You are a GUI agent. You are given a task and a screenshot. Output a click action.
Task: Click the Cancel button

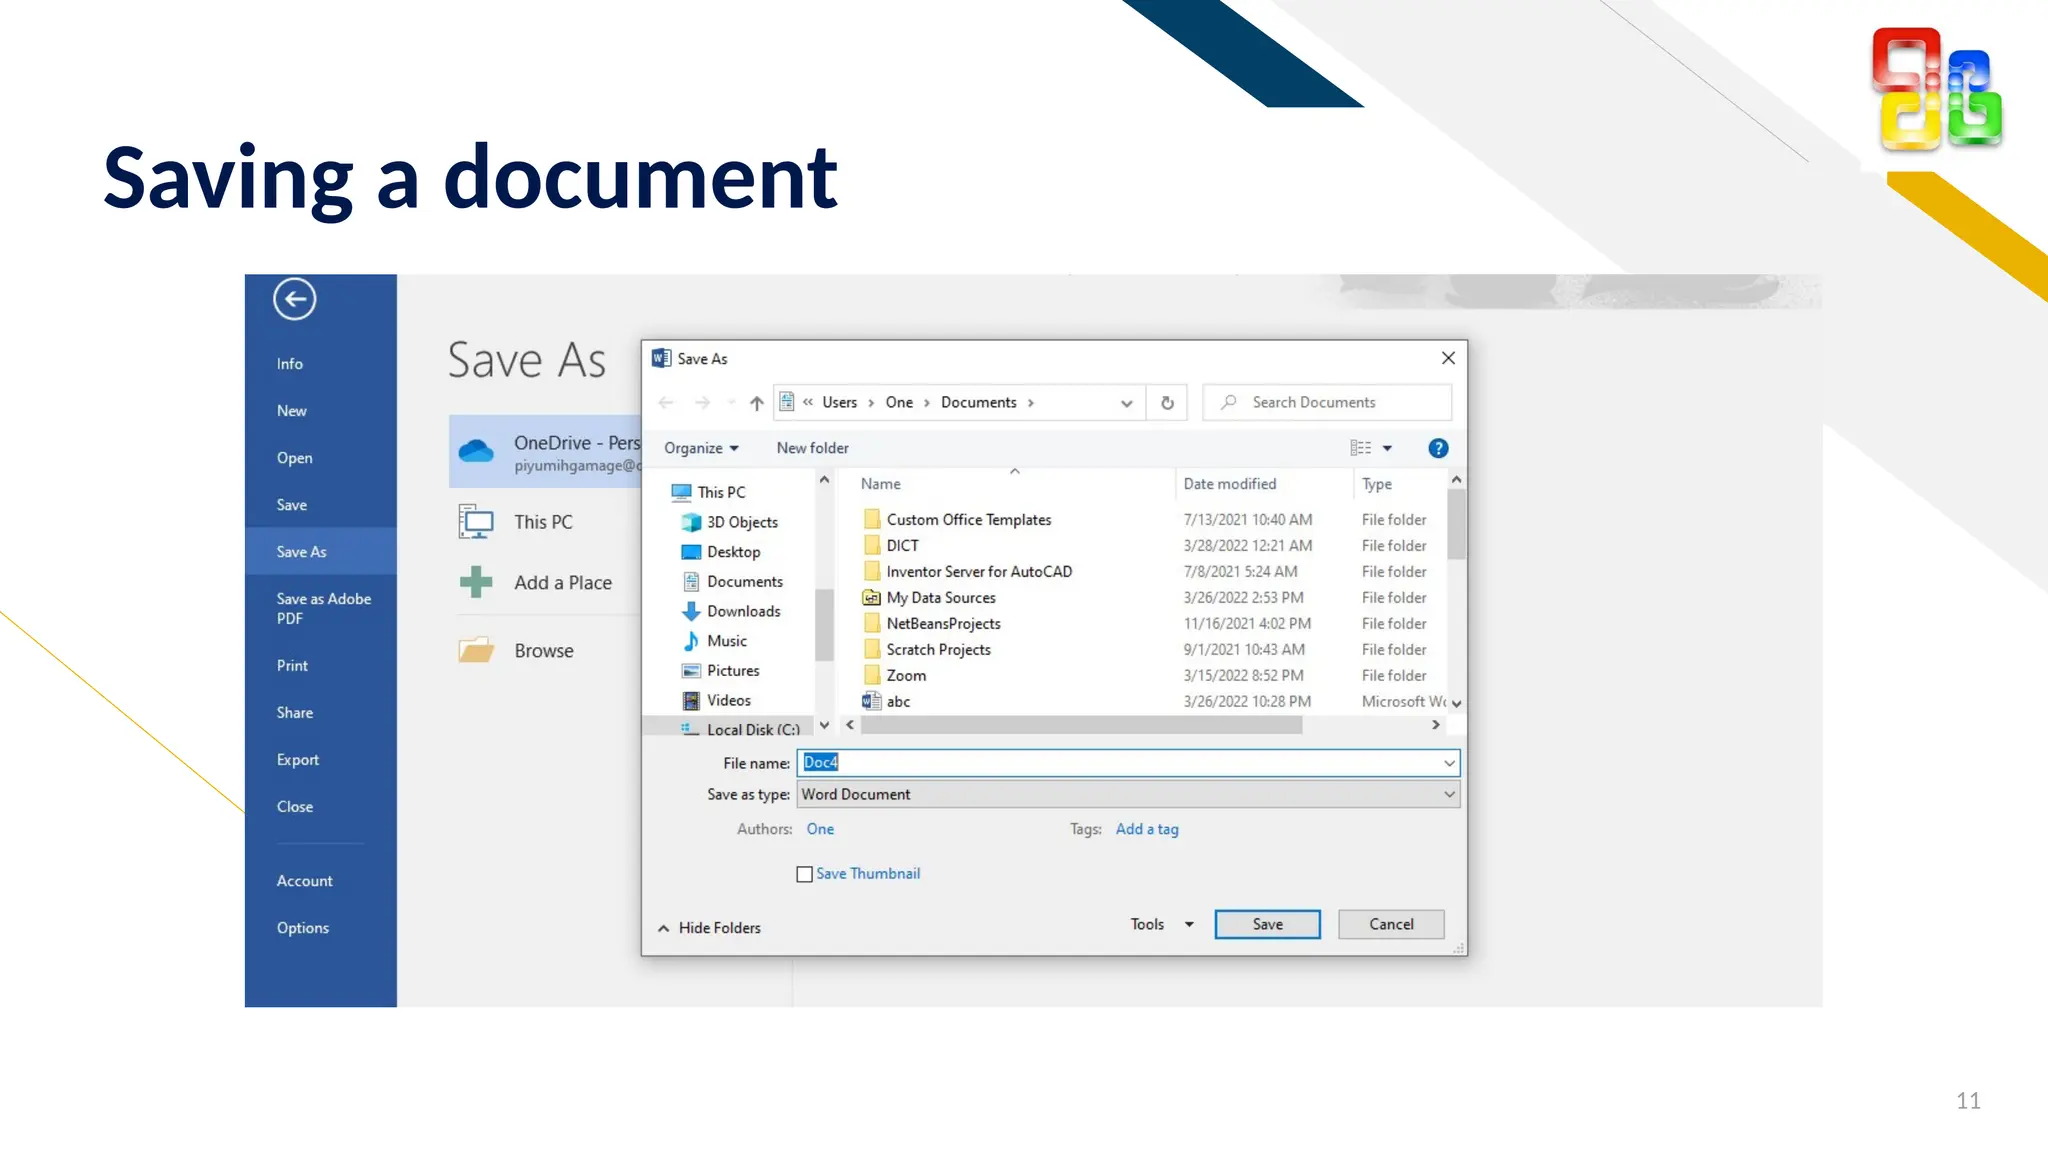coord(1391,924)
